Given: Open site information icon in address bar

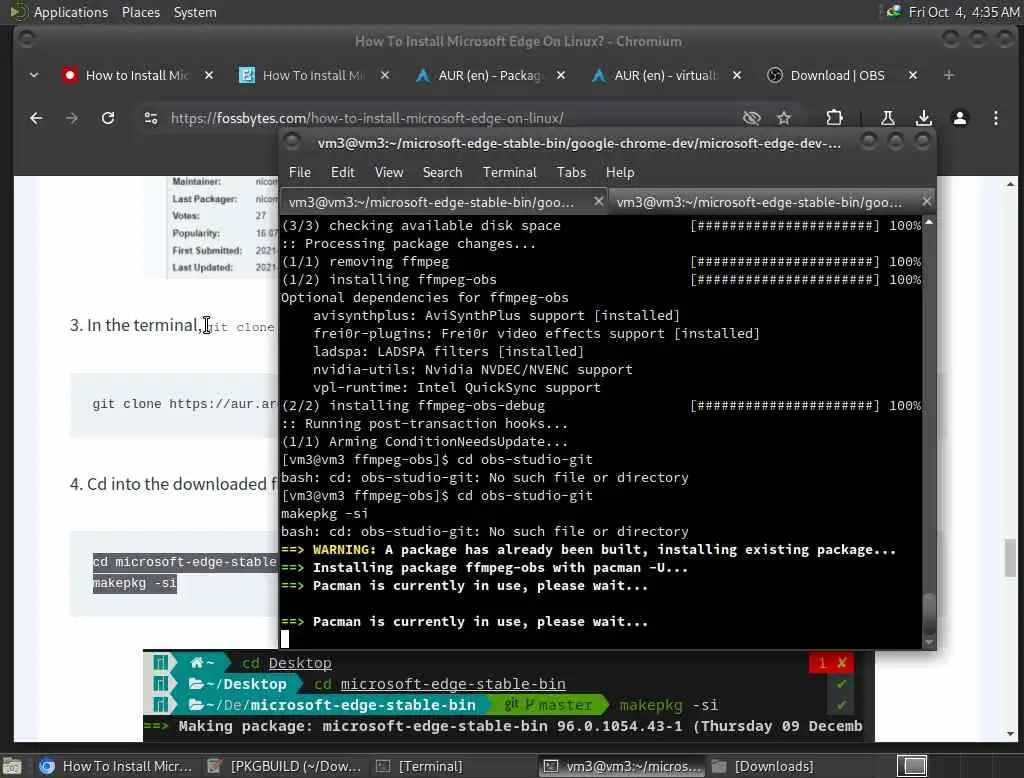Looking at the screenshot, I should tap(151, 118).
